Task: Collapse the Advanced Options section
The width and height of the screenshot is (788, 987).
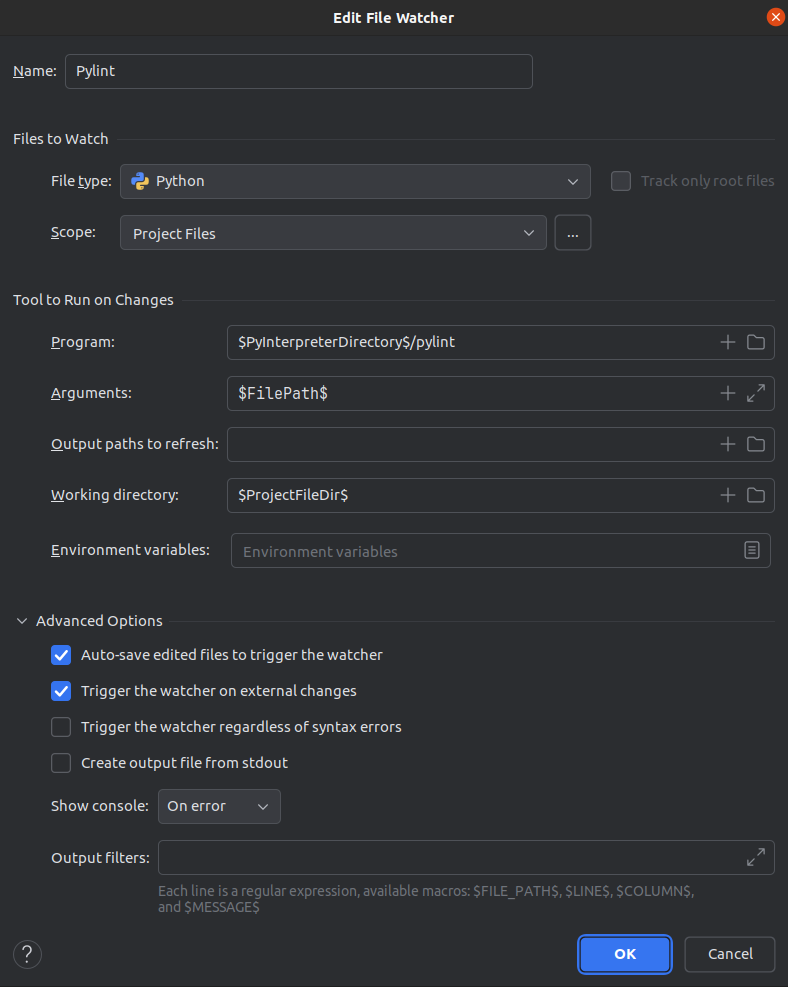Action: 22,620
